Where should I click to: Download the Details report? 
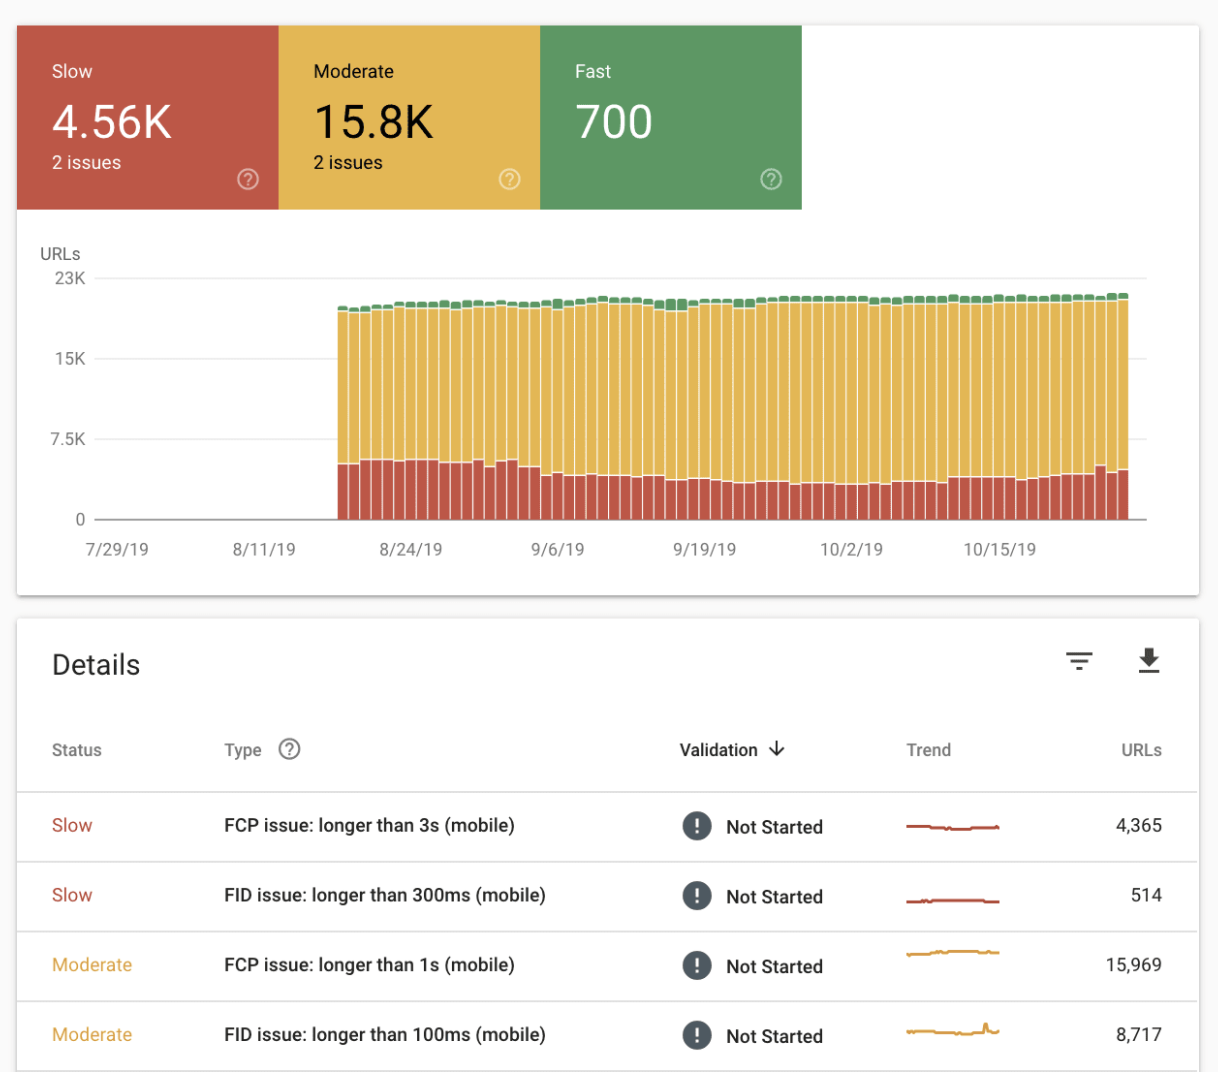pyautogui.click(x=1149, y=661)
